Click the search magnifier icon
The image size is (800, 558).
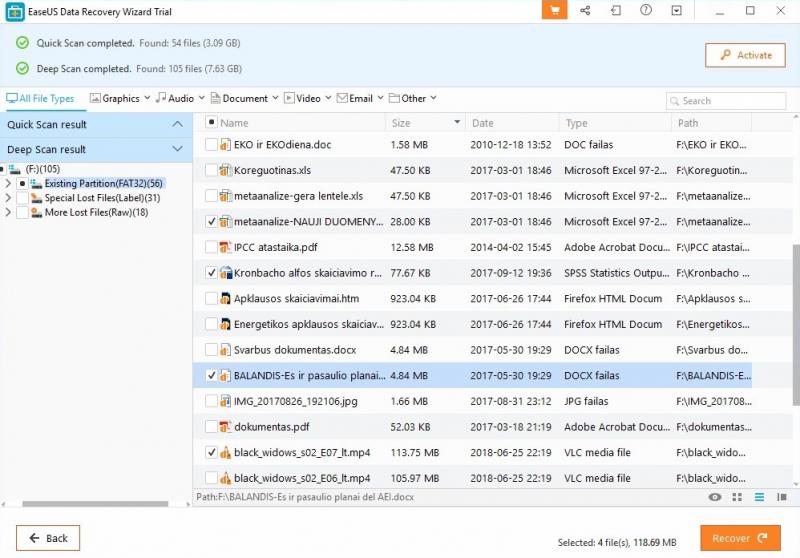point(674,101)
